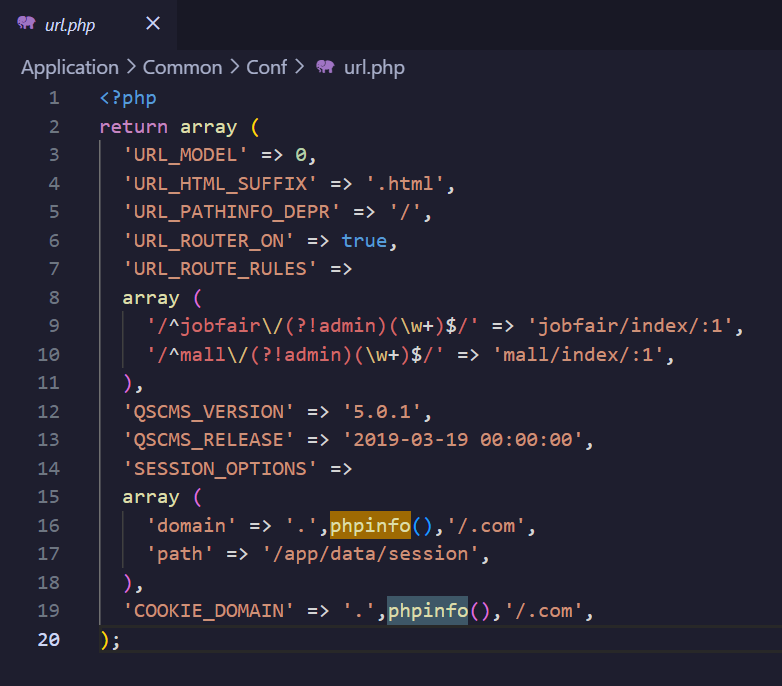Image resolution: width=782 pixels, height=686 pixels.
Task: Open the Common breadcrumb folder
Action: click(182, 68)
